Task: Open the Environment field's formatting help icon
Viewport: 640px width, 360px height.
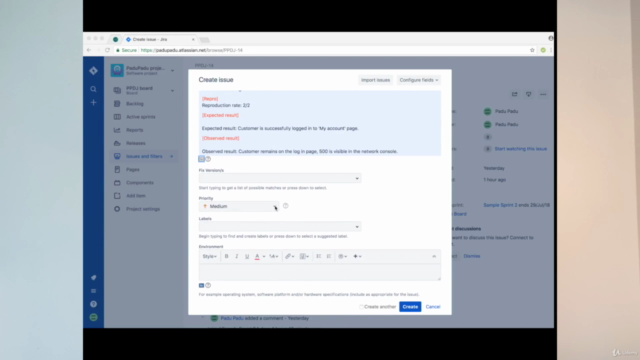Action: click(x=208, y=285)
